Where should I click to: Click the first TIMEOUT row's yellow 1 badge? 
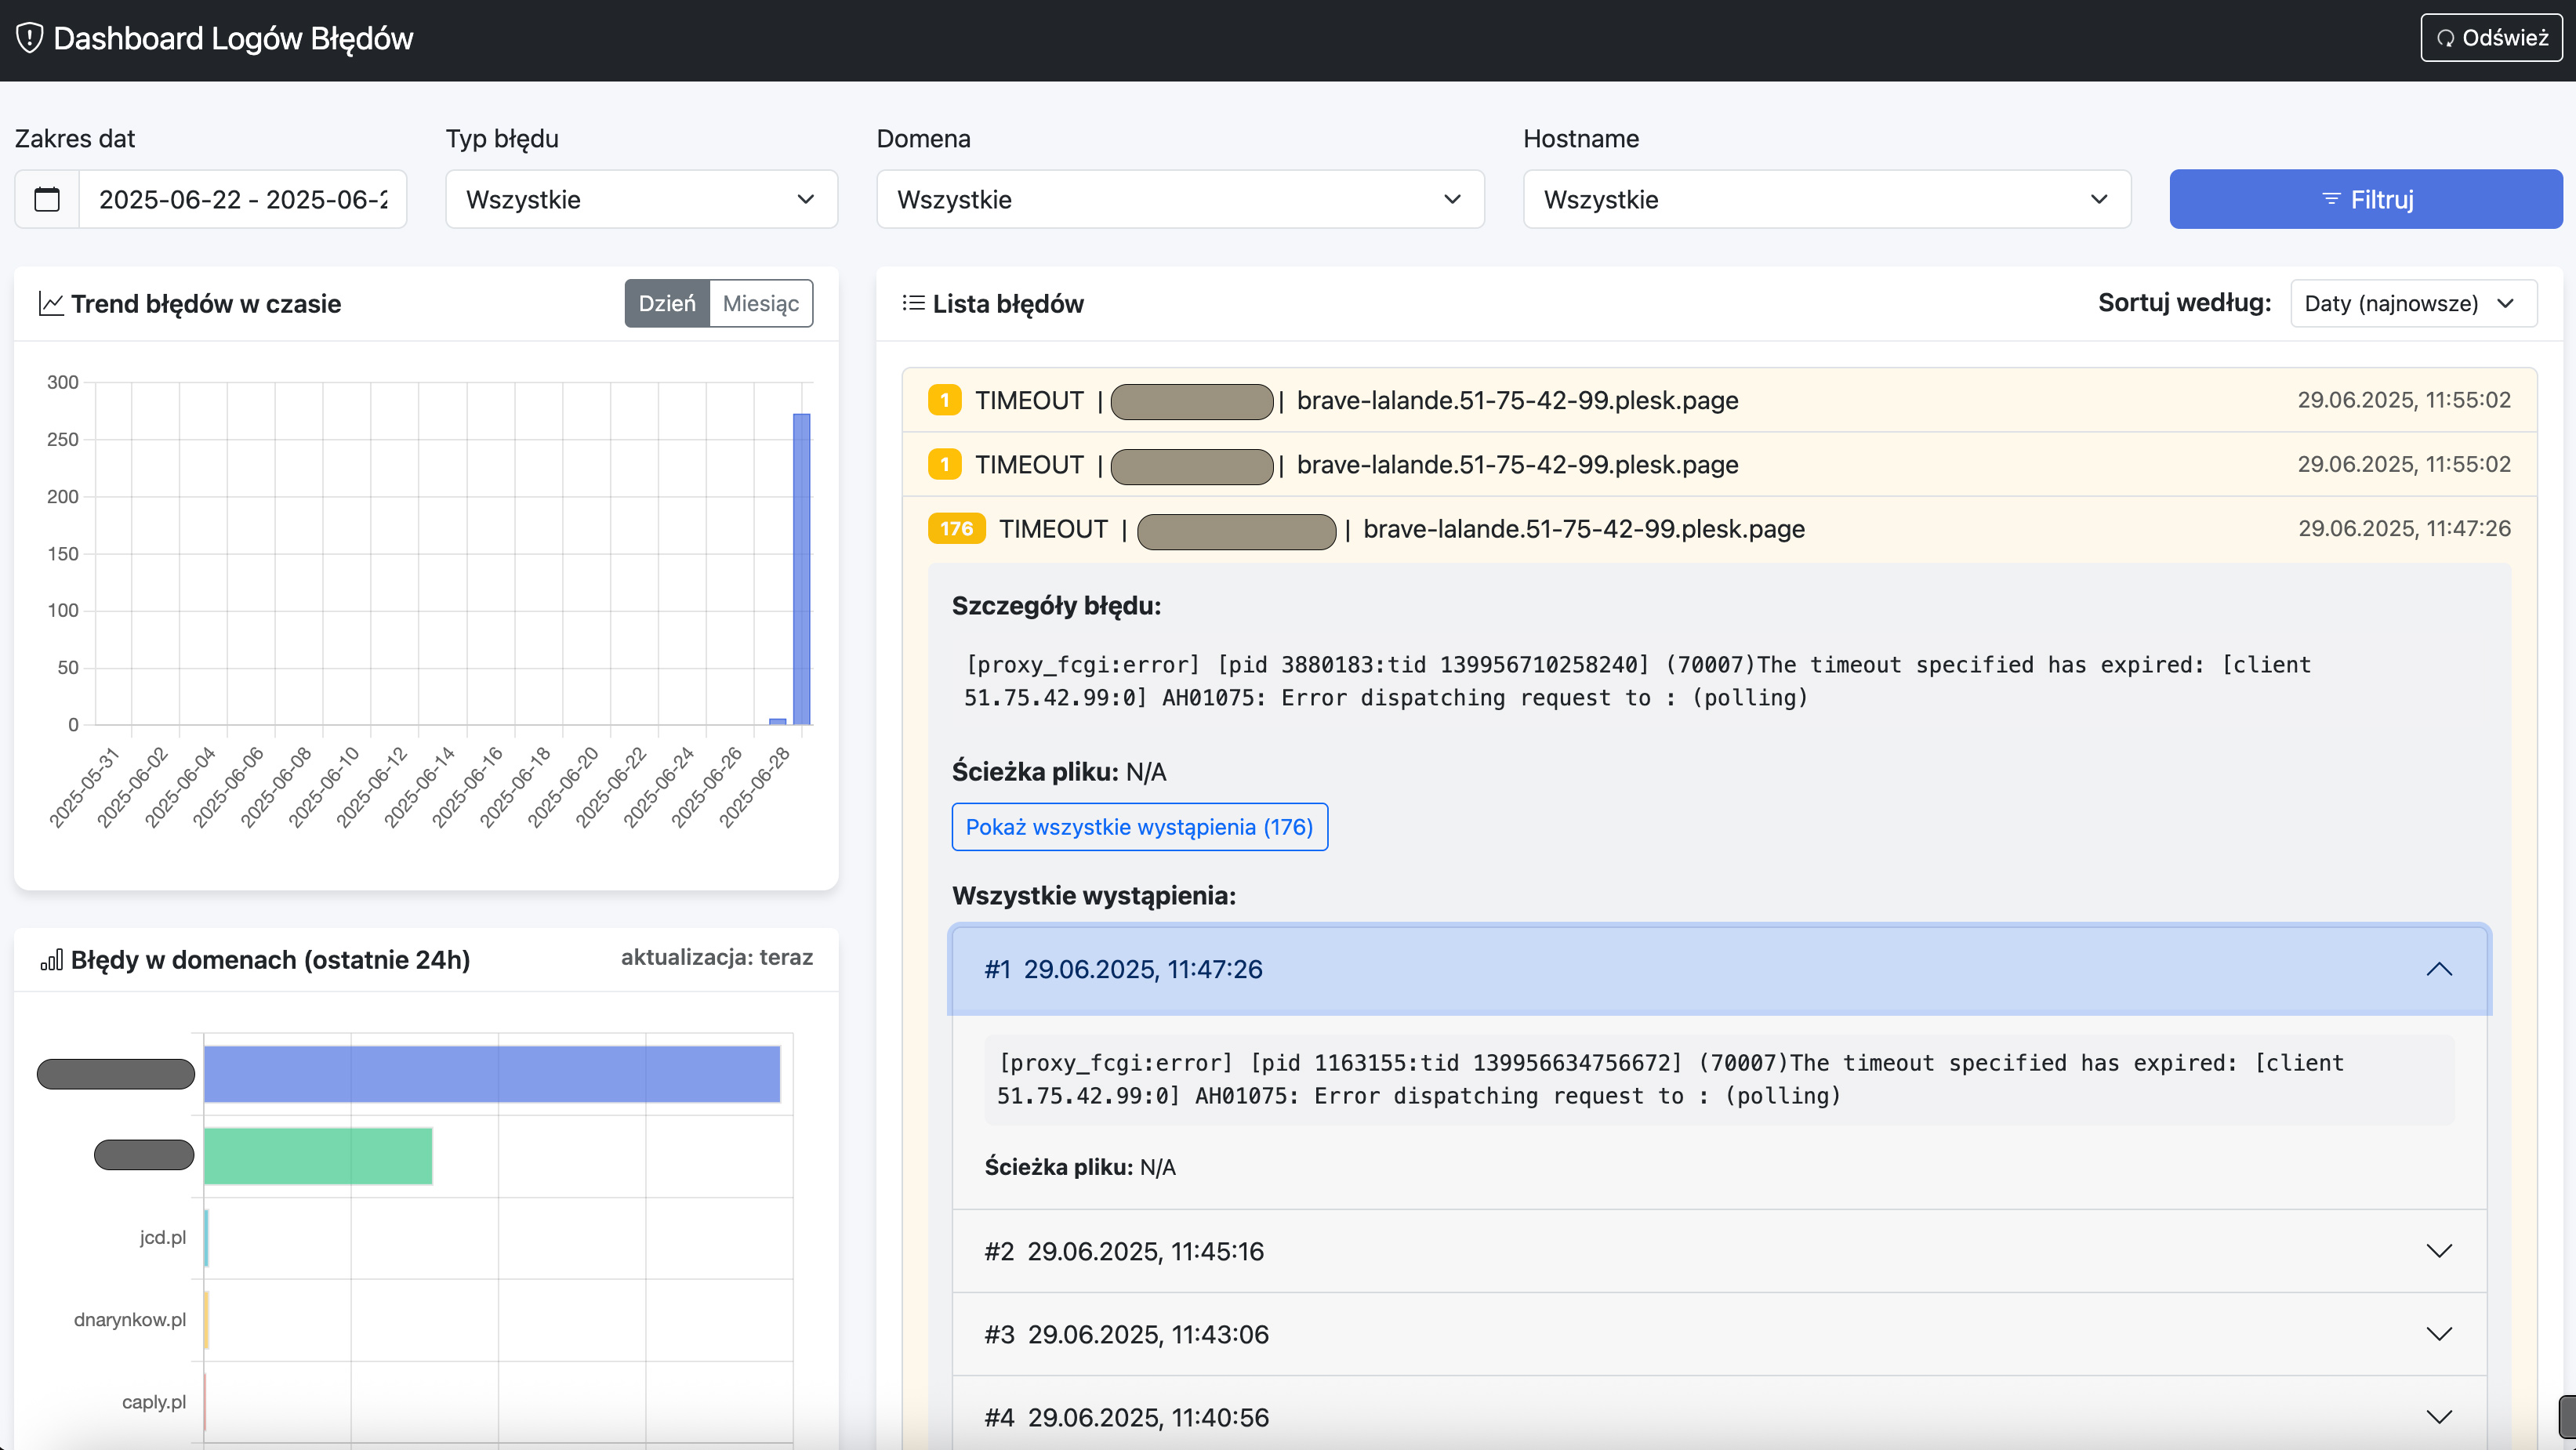tap(944, 400)
